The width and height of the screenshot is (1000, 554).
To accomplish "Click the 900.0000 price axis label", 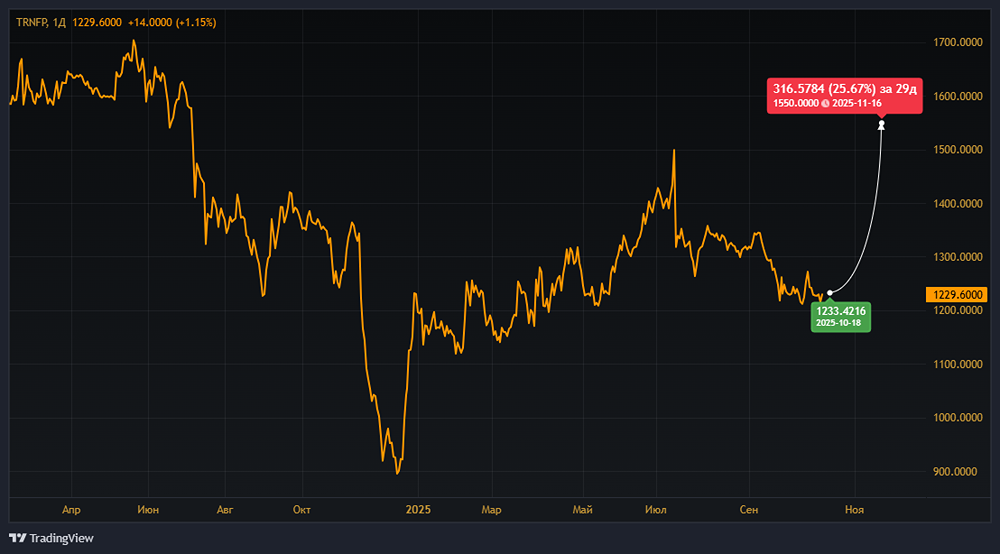I will [x=955, y=472].
